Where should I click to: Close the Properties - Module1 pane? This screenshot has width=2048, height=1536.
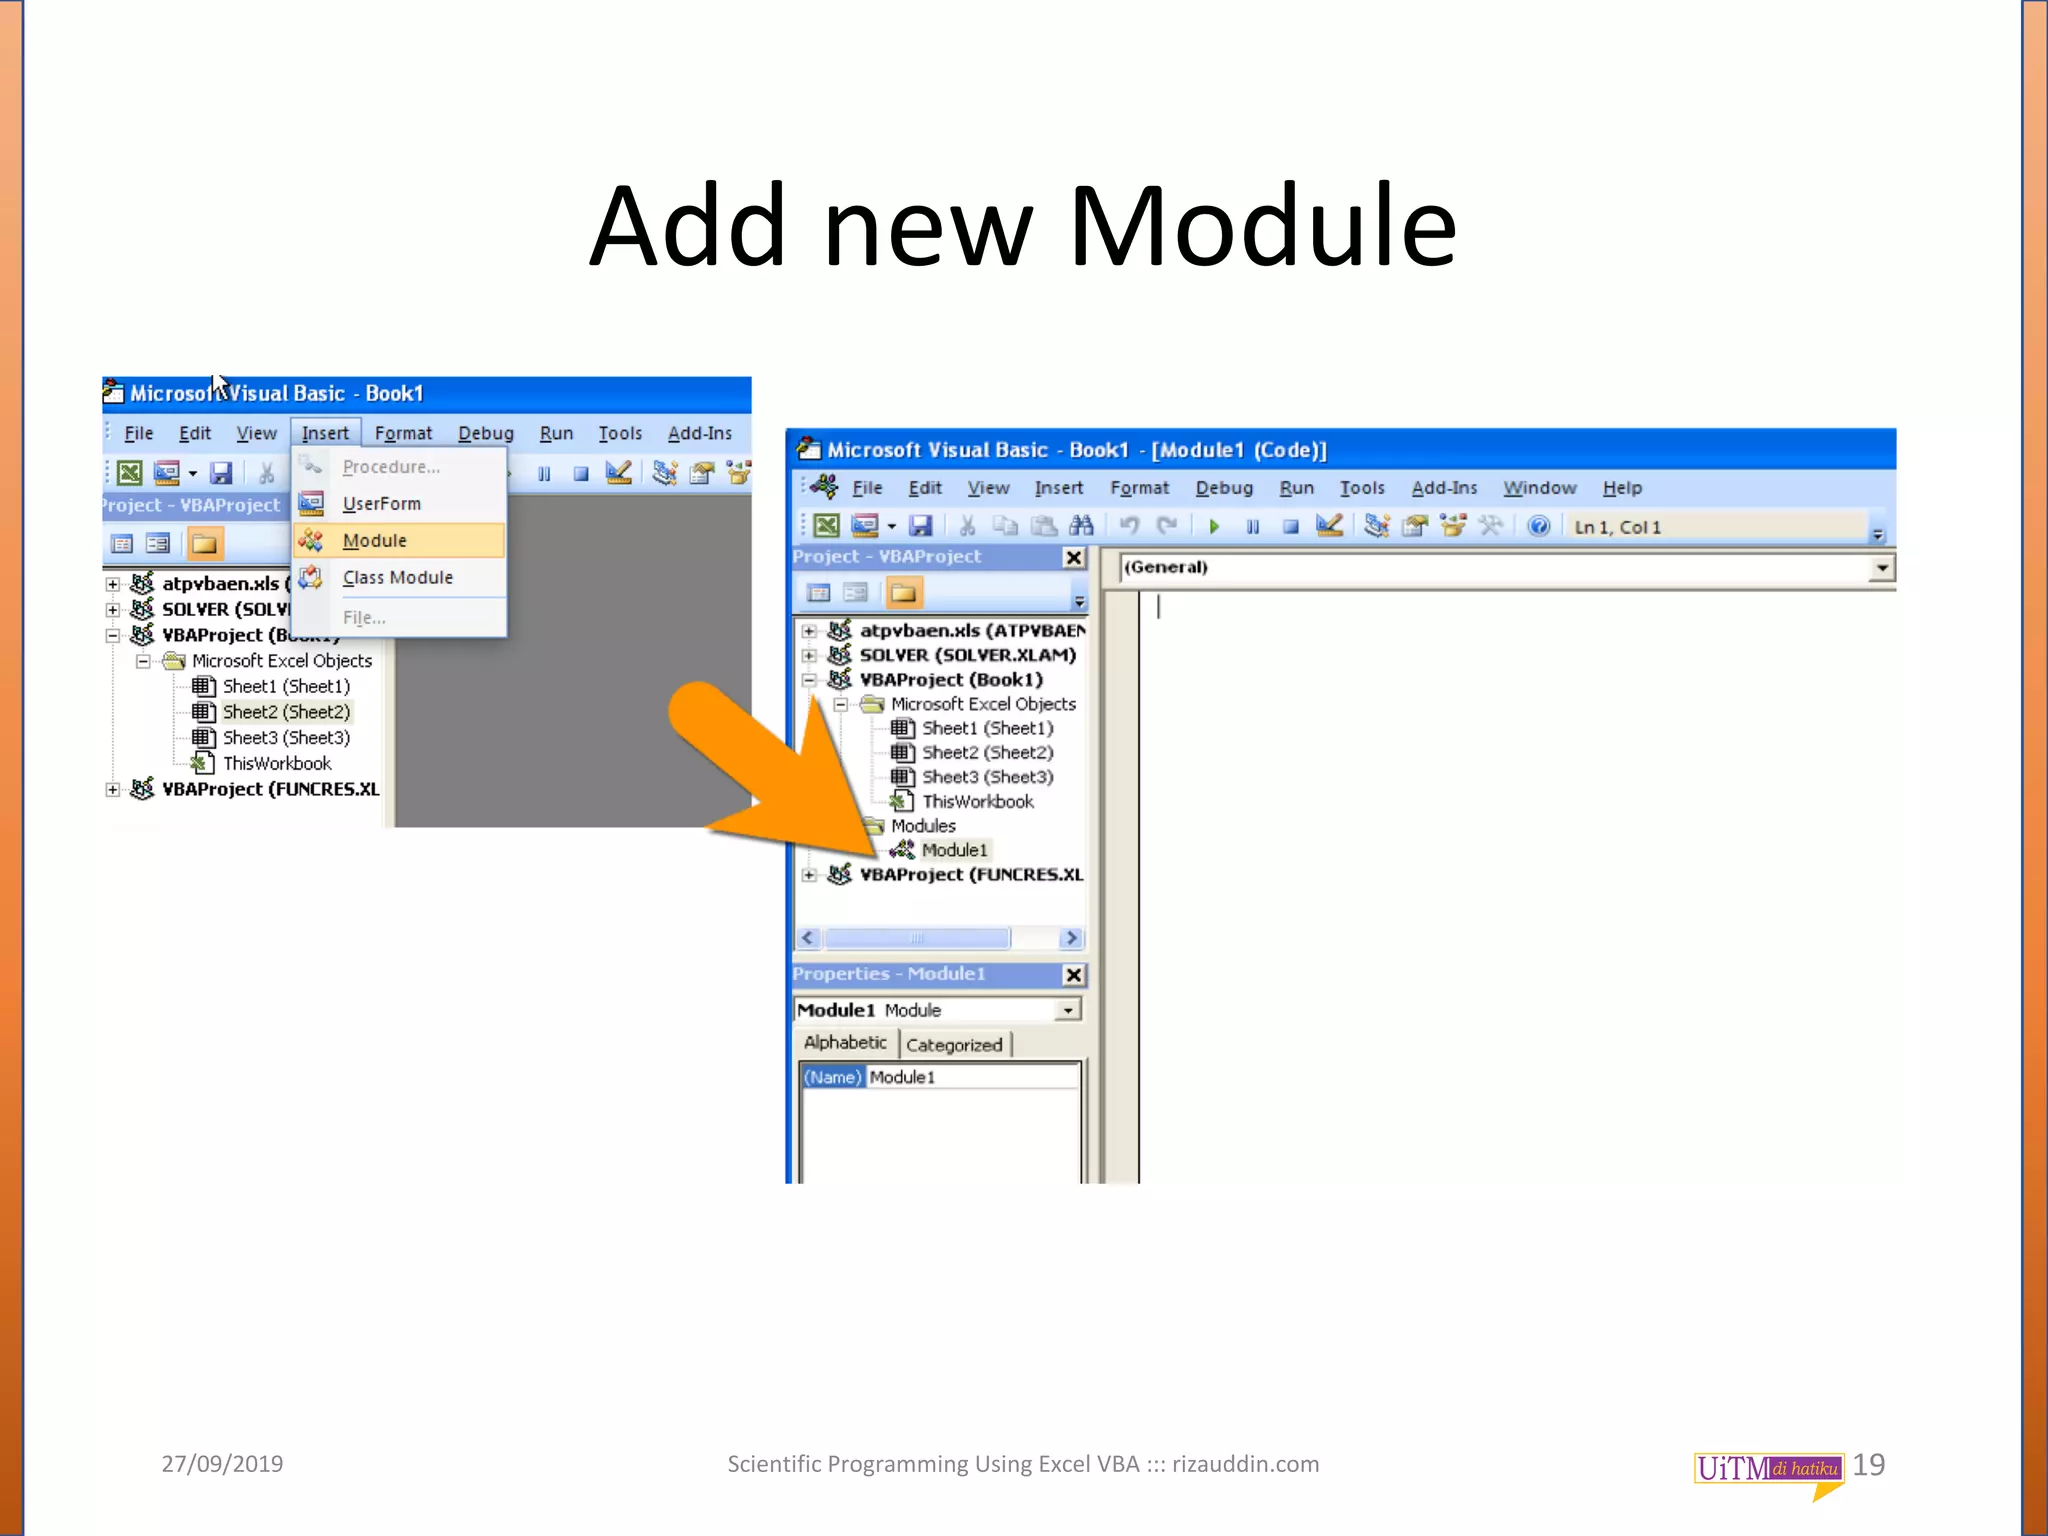point(1073,975)
